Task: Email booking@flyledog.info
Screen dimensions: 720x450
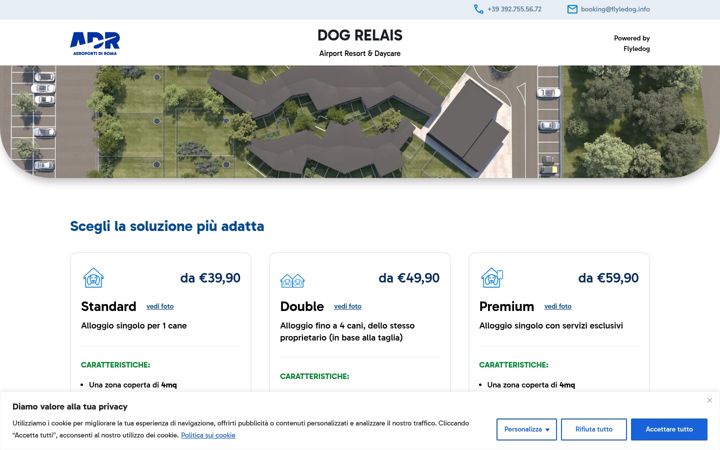Action: coord(615,9)
